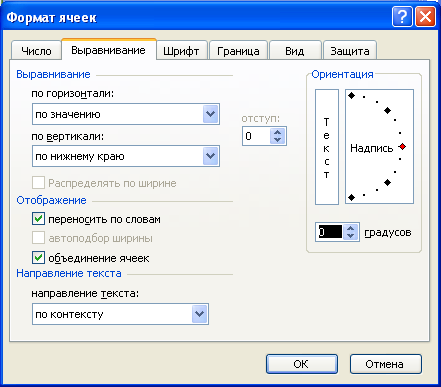Select the vertical Текст orientation box

pyautogui.click(x=327, y=147)
